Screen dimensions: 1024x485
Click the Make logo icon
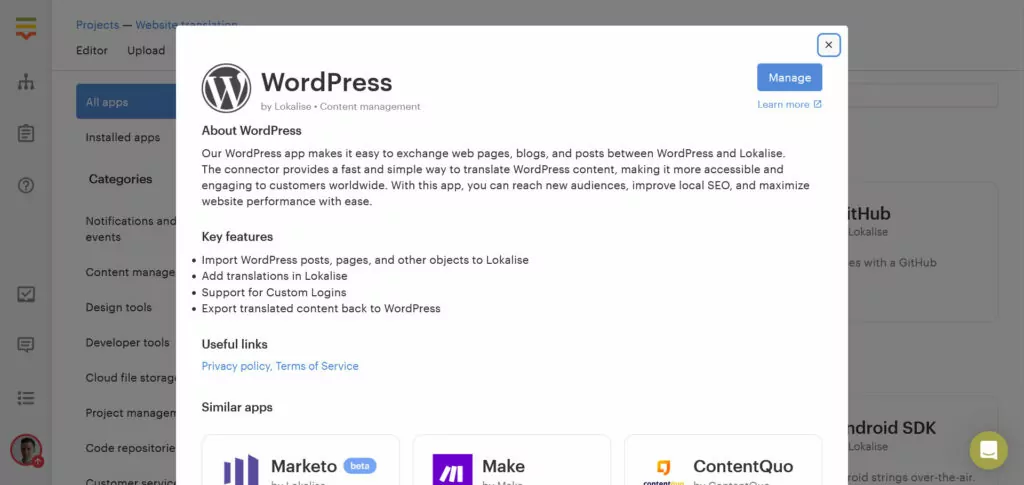coord(452,469)
